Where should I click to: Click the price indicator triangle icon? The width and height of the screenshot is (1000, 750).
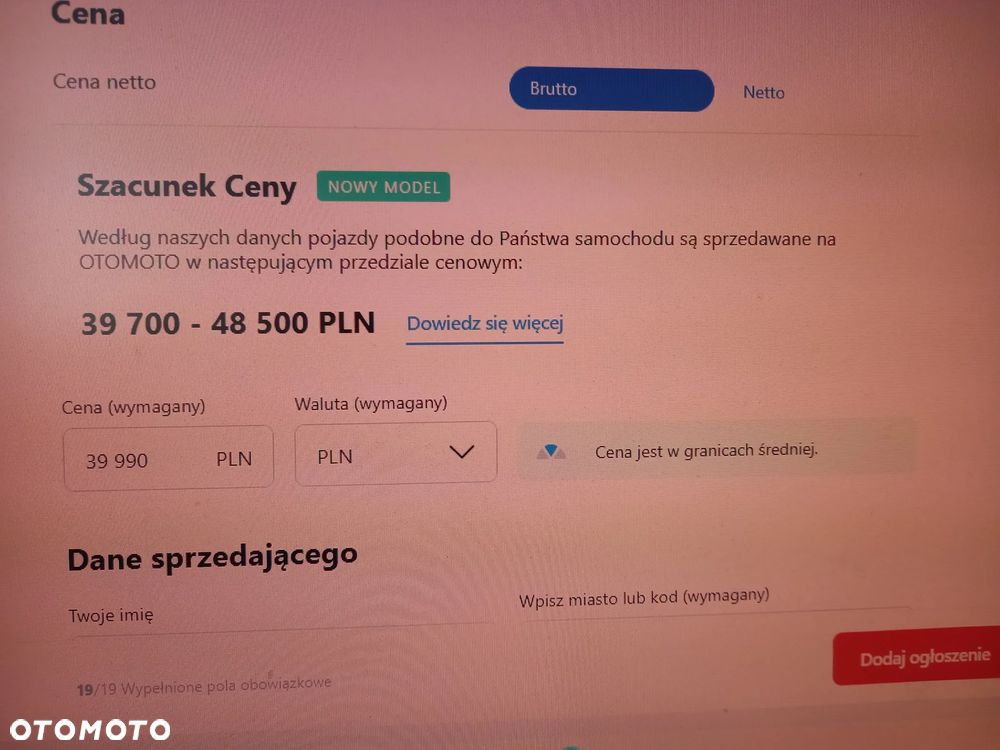(x=551, y=452)
